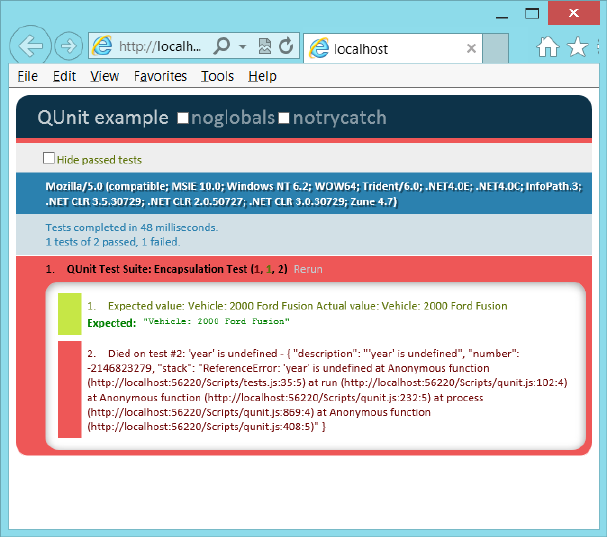Click the address field showing http://localh...
The image size is (607, 537).
tap(159, 46)
